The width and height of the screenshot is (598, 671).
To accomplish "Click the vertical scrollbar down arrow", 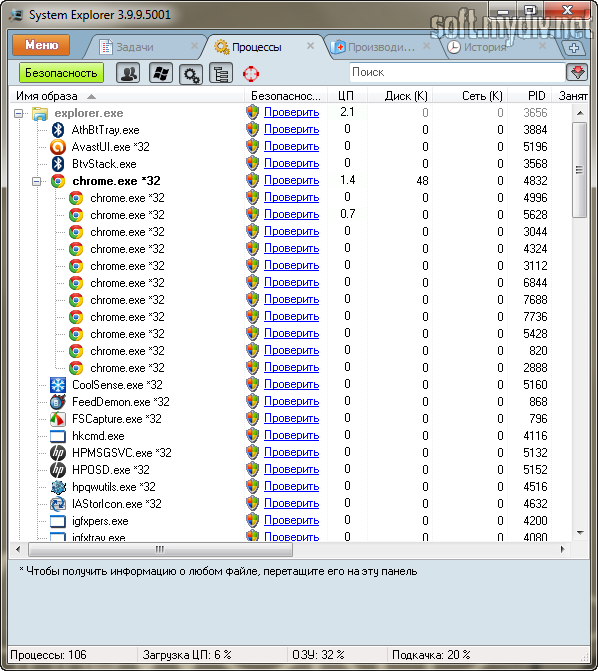I will (580, 533).
